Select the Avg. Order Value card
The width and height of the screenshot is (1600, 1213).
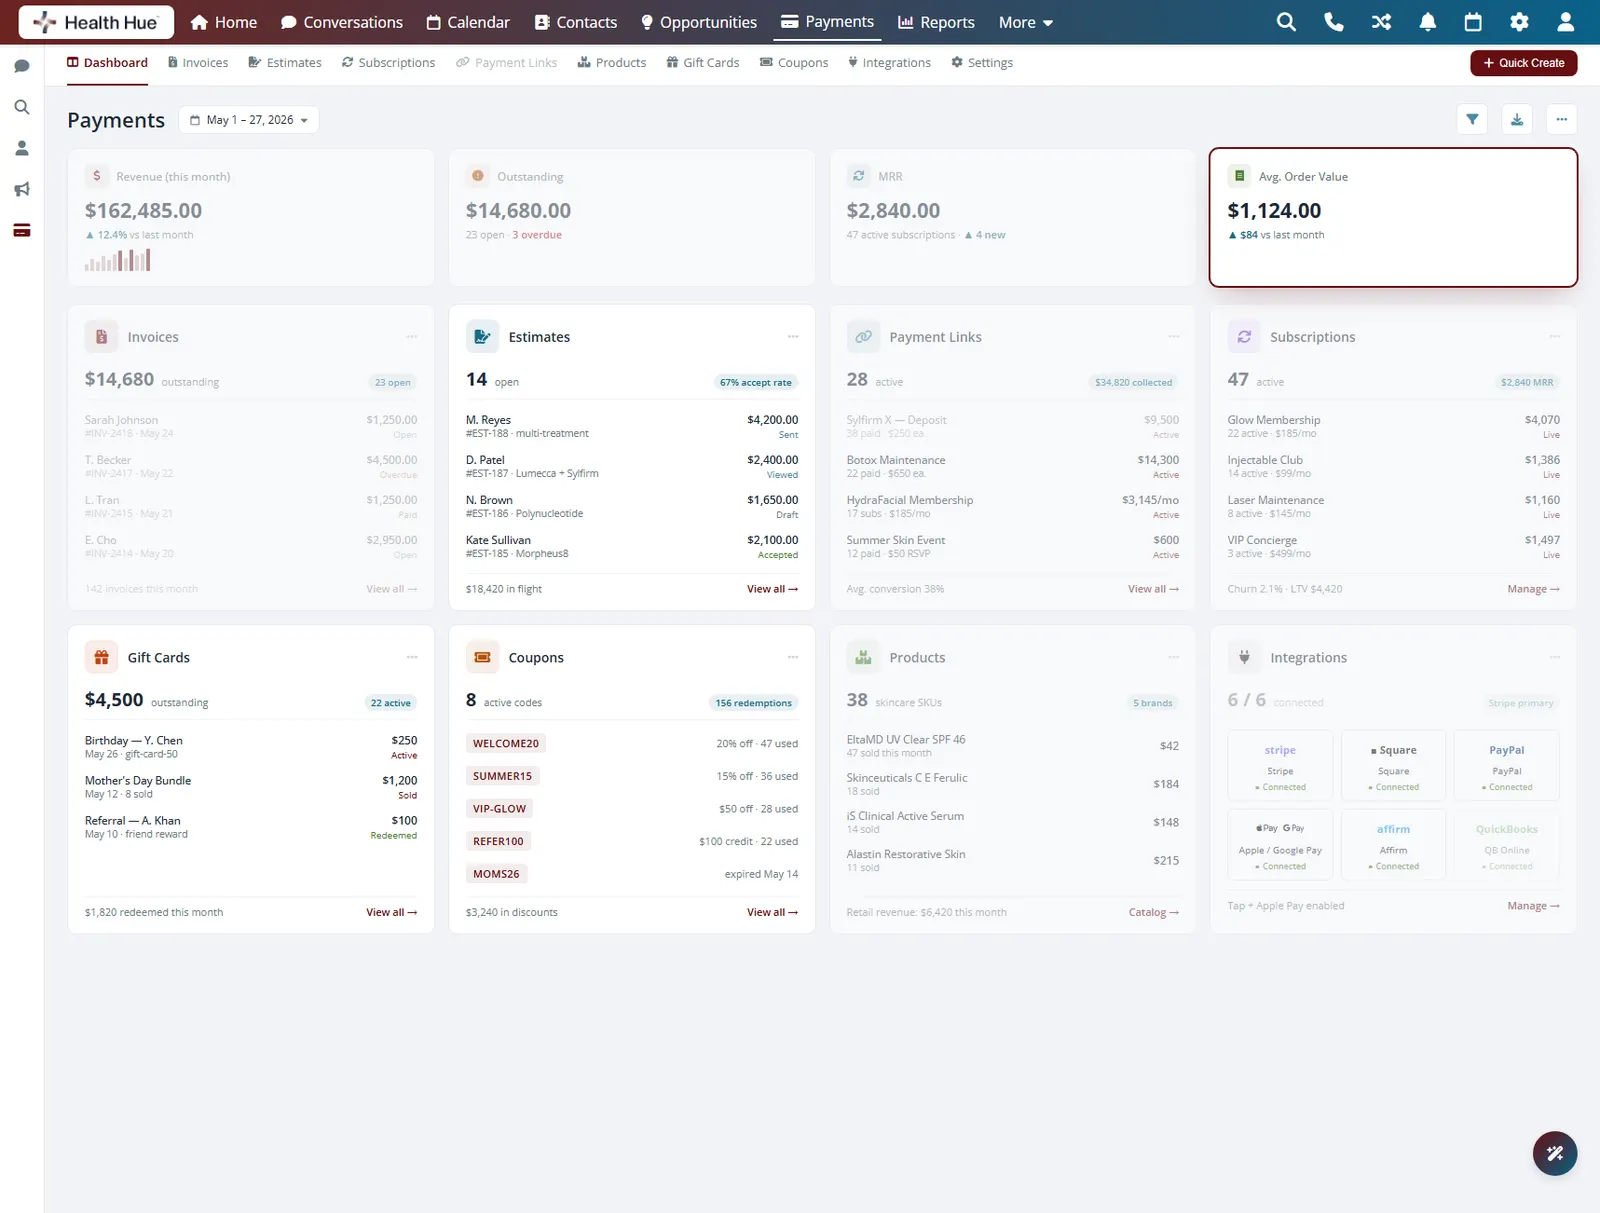(1393, 218)
